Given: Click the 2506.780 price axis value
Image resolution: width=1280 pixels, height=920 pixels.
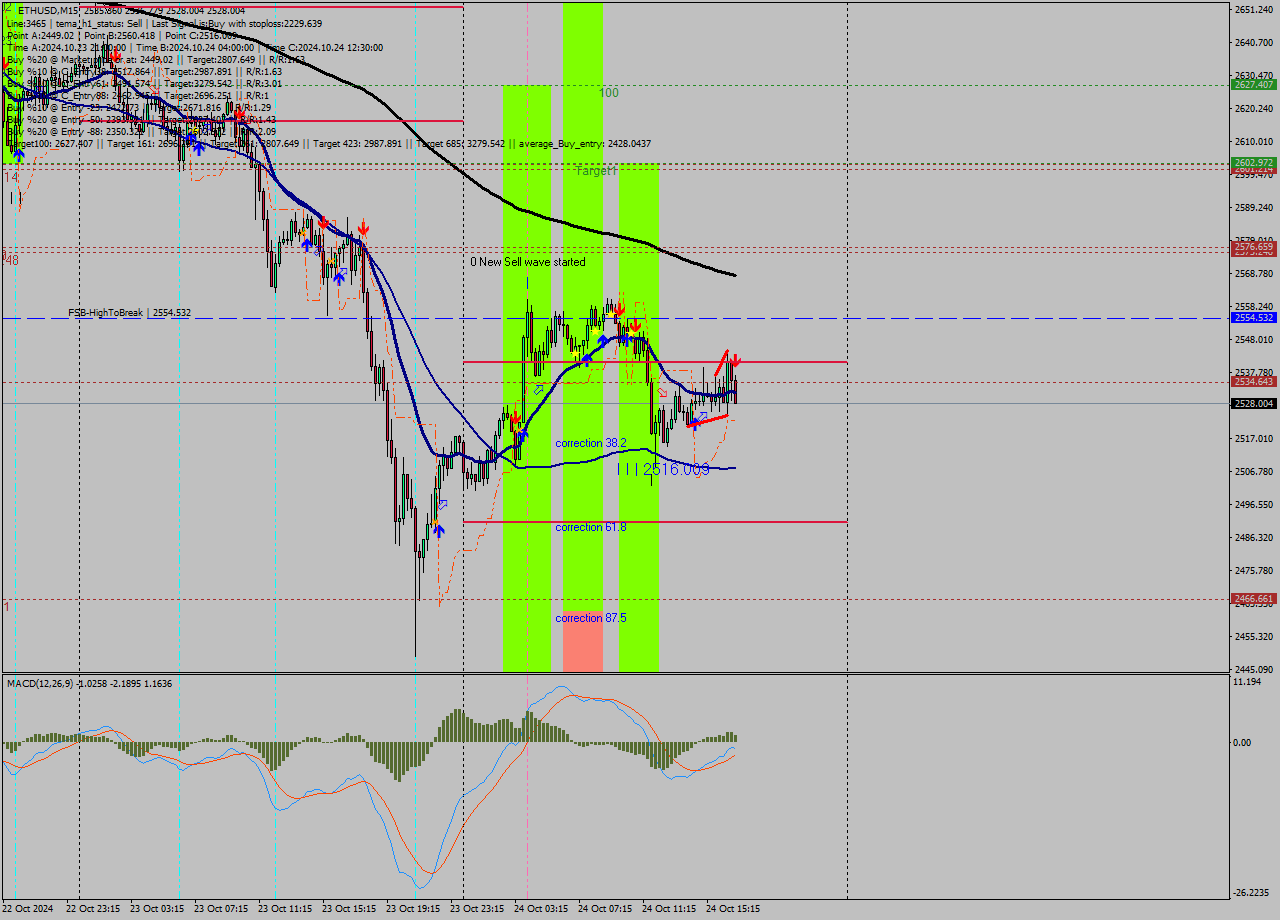Looking at the screenshot, I should click(1253, 471).
